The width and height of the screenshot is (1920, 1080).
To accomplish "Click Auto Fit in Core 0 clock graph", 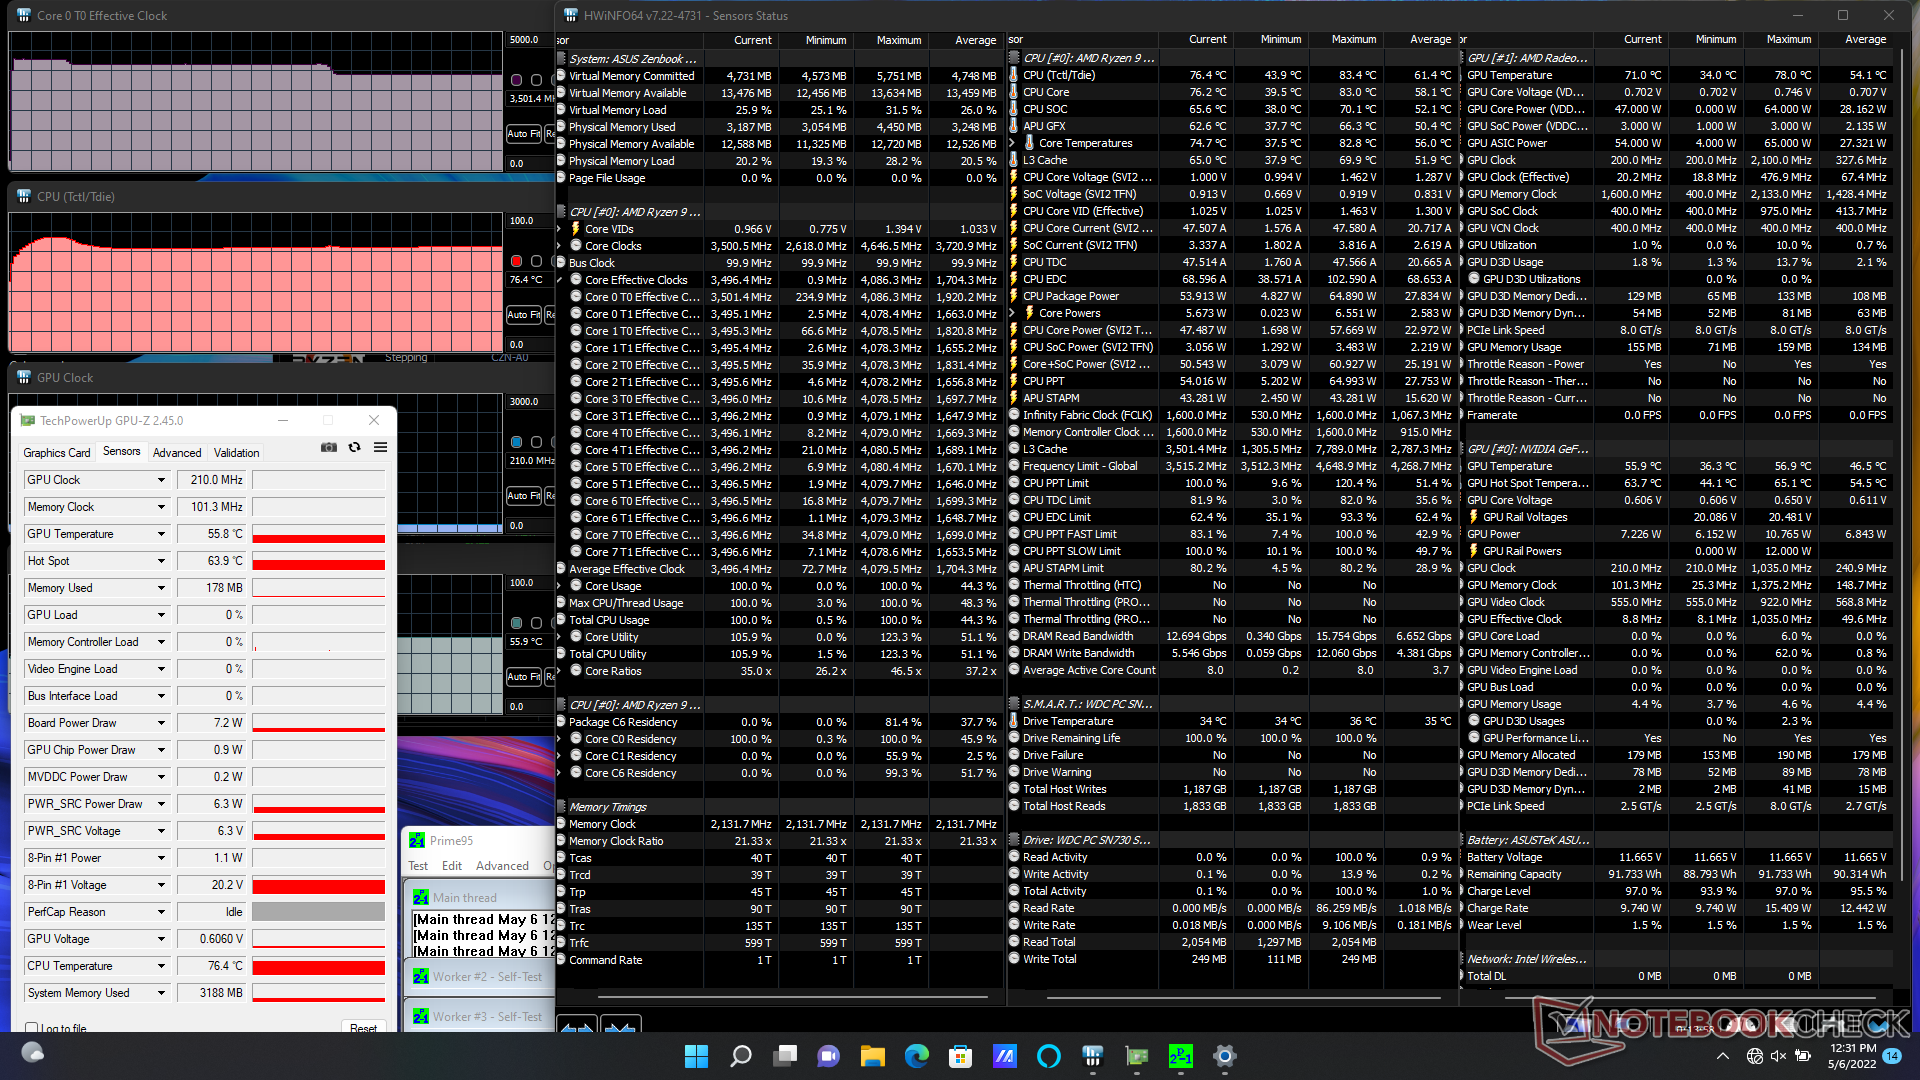I will [x=523, y=133].
